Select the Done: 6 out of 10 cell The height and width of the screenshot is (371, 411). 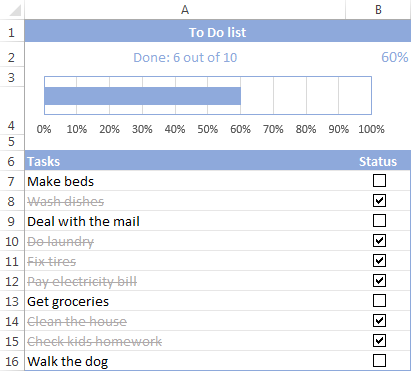click(x=185, y=57)
